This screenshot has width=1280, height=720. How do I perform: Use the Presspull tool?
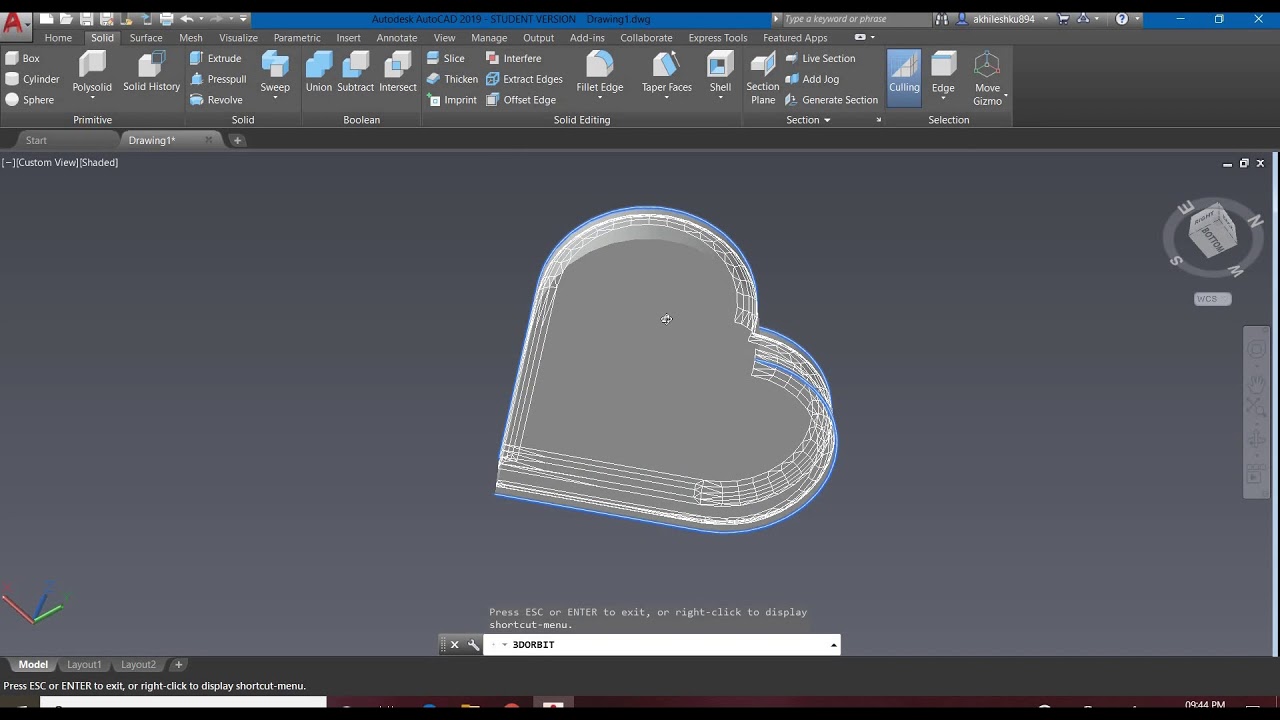coord(218,79)
